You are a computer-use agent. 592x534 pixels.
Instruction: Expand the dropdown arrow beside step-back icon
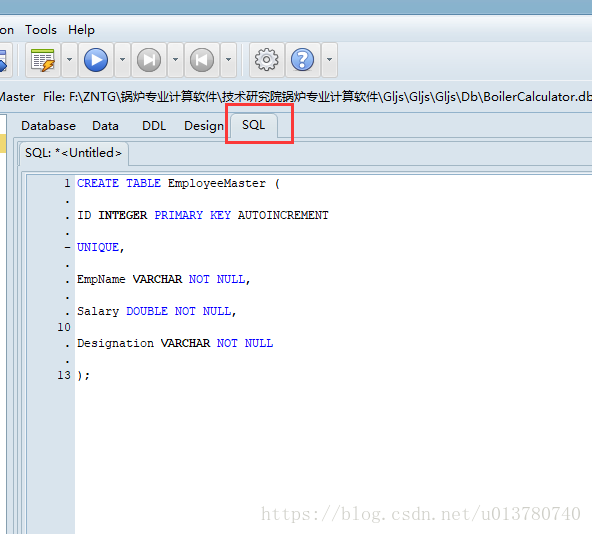pos(228,60)
